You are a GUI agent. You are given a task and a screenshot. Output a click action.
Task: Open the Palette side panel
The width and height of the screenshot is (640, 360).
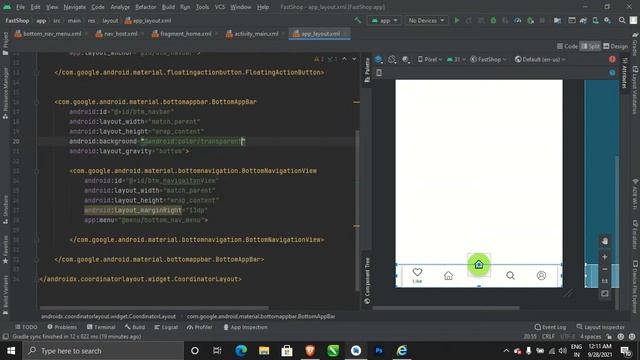coord(367,70)
